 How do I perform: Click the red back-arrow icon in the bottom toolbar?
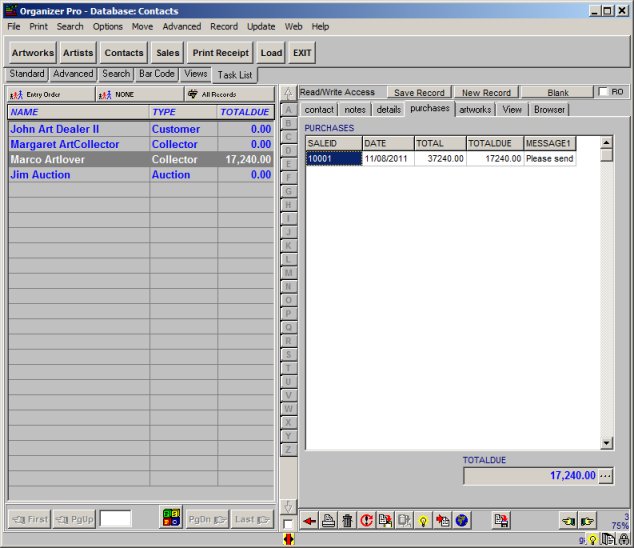[309, 521]
